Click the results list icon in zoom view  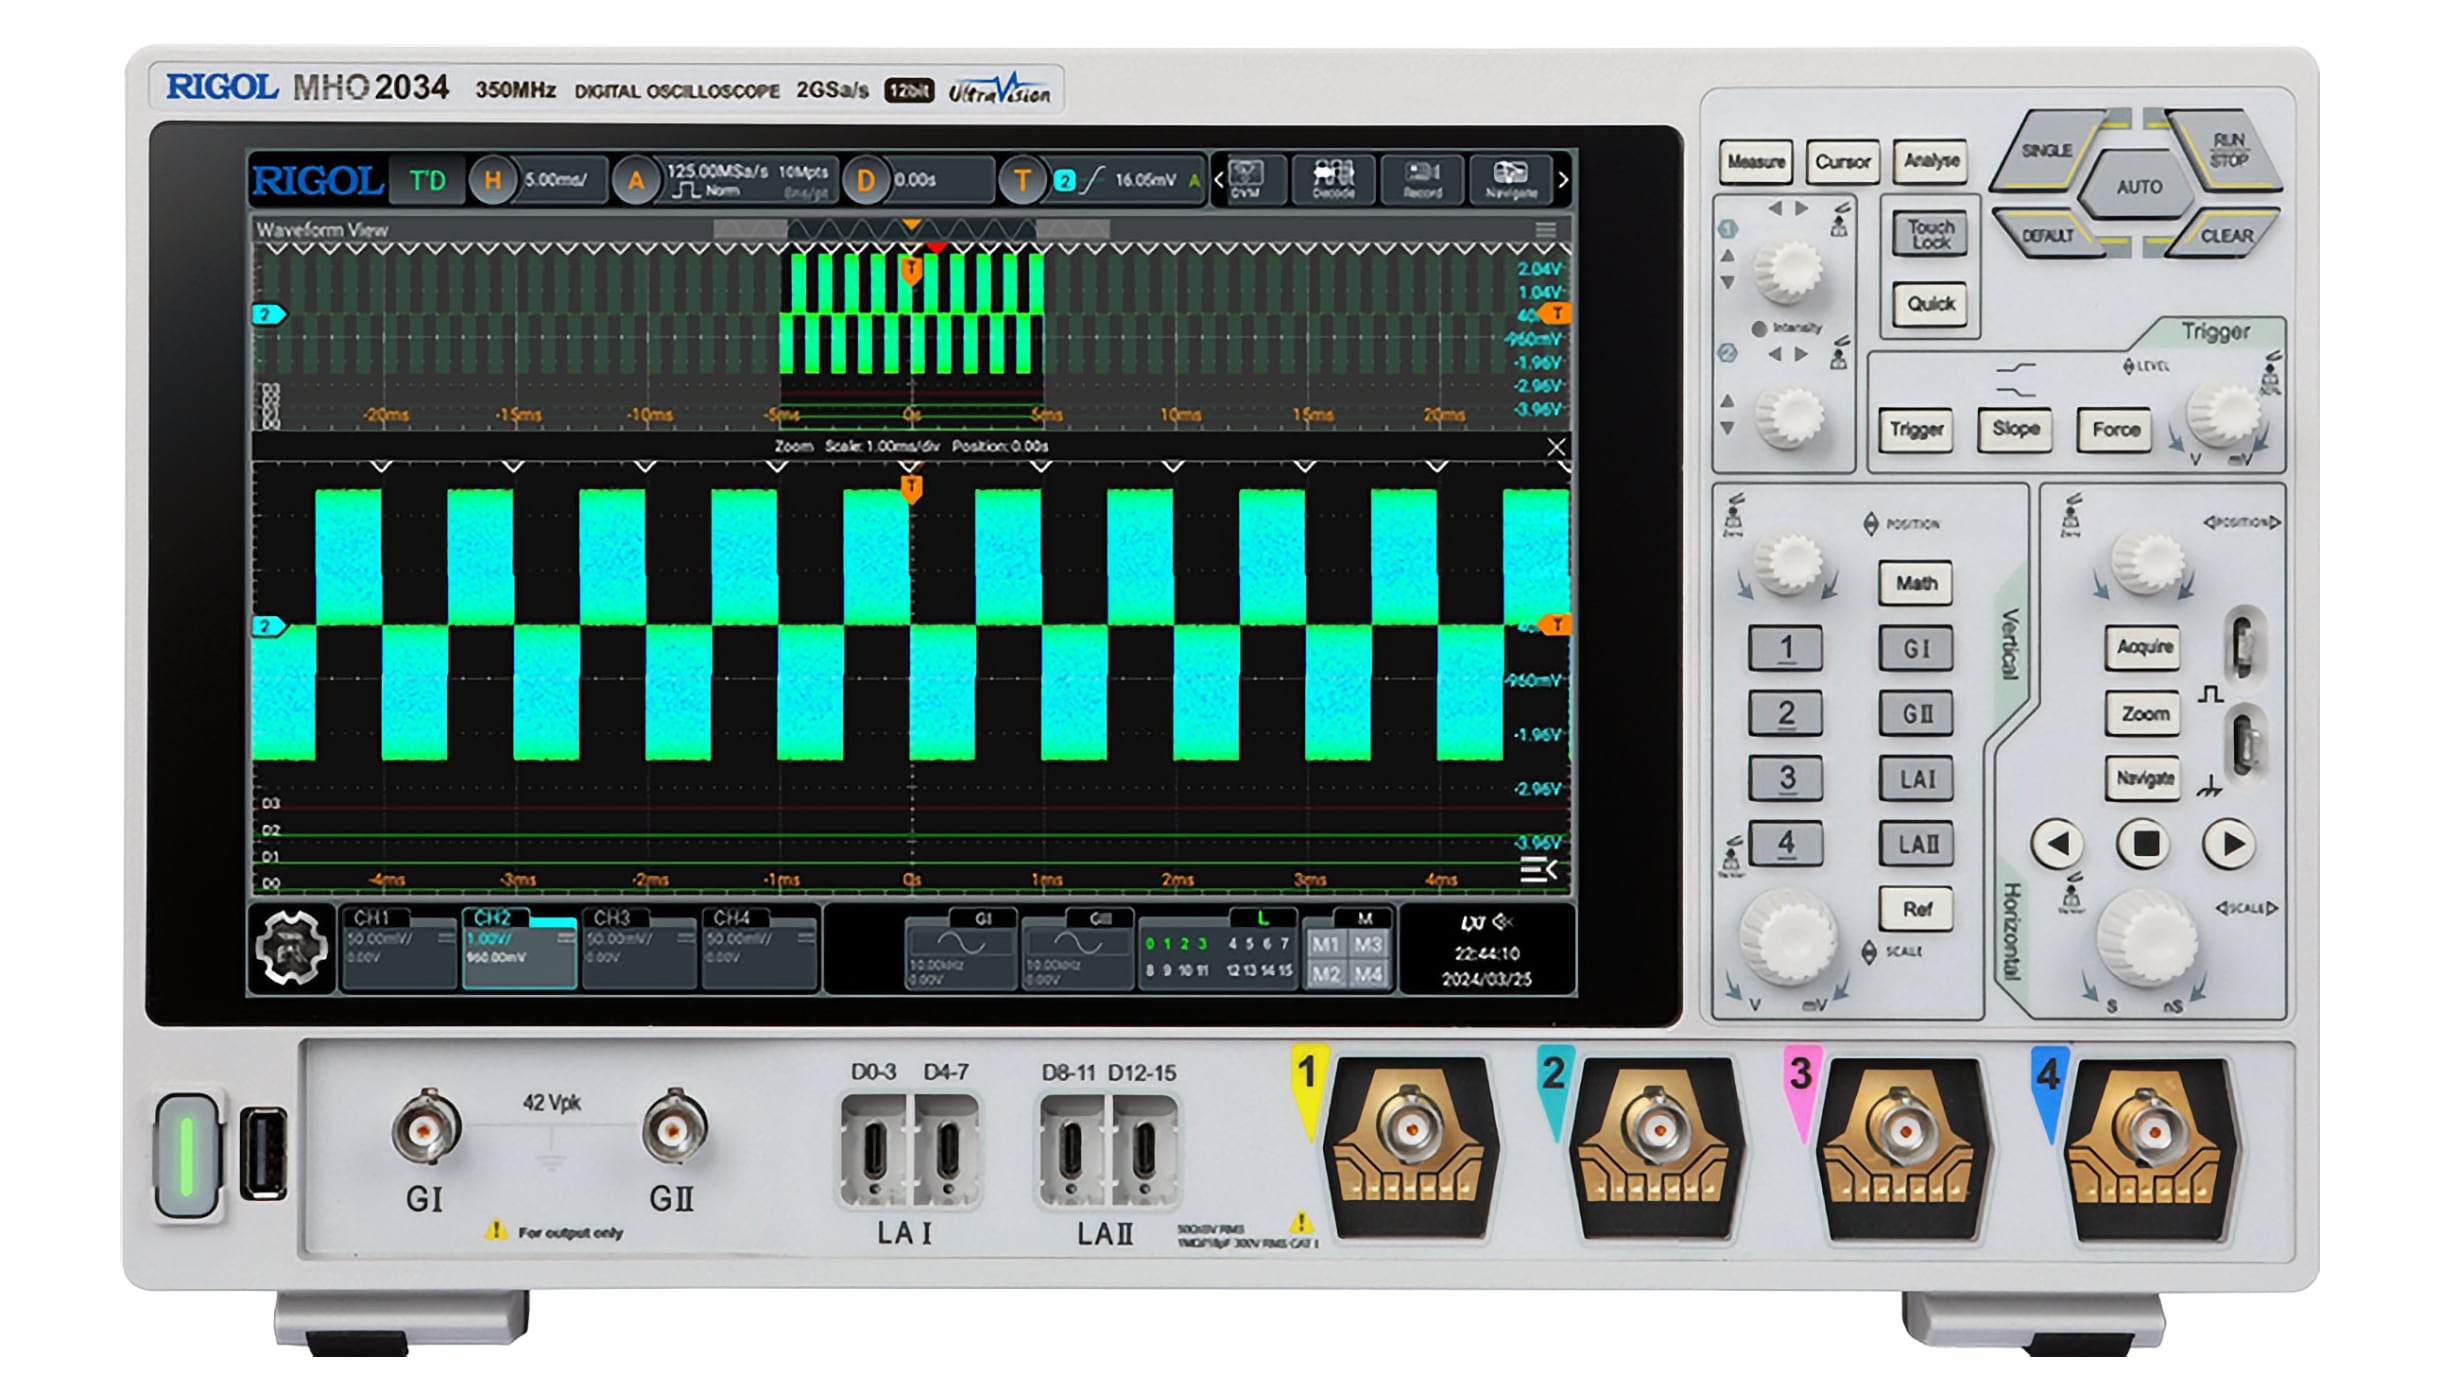(1538, 869)
